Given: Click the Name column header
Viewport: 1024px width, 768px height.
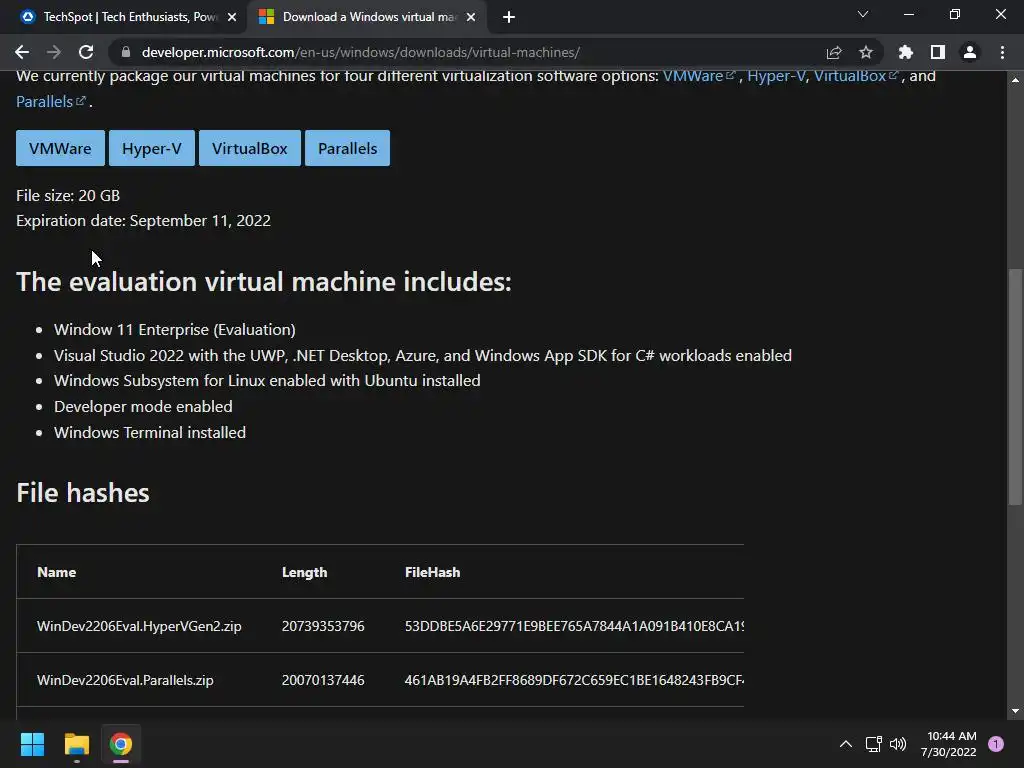Looking at the screenshot, I should pos(57,572).
